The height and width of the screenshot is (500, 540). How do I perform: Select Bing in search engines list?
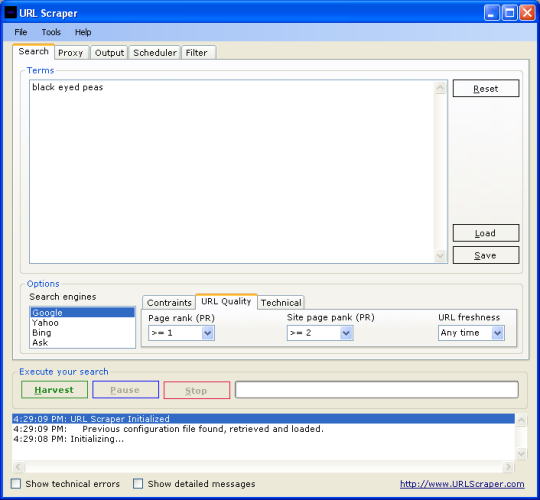point(82,333)
